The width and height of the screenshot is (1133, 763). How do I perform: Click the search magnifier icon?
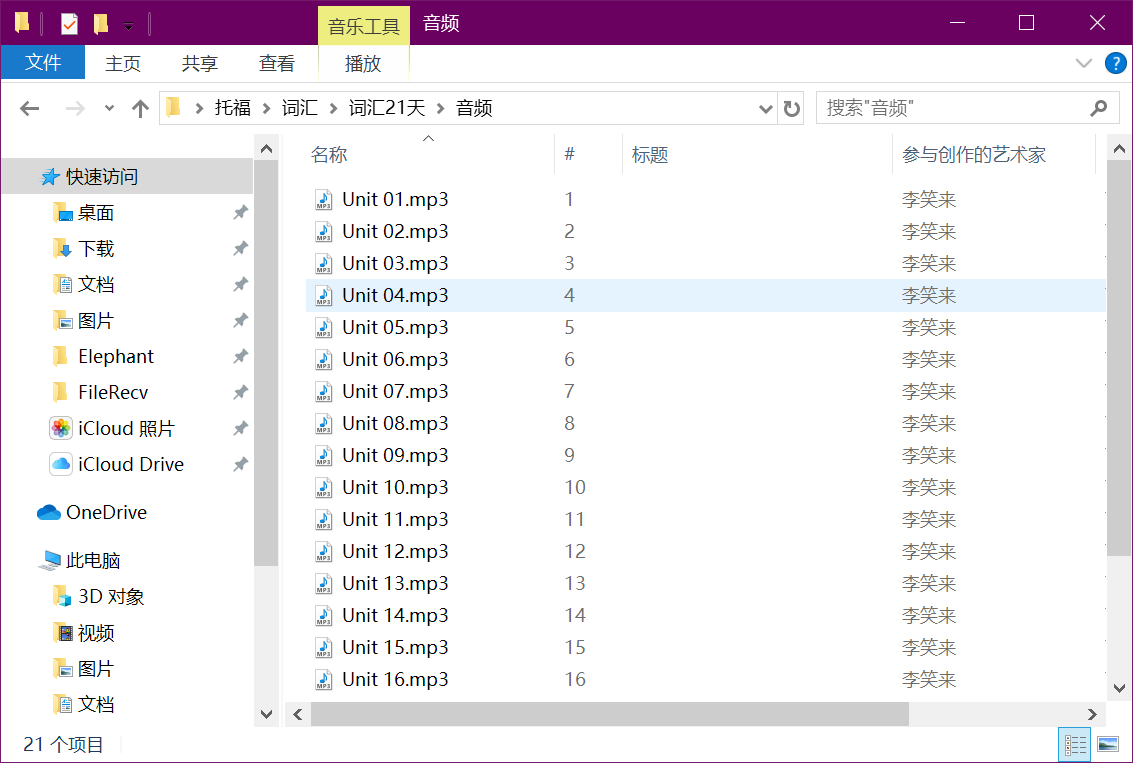pyautogui.click(x=1098, y=108)
